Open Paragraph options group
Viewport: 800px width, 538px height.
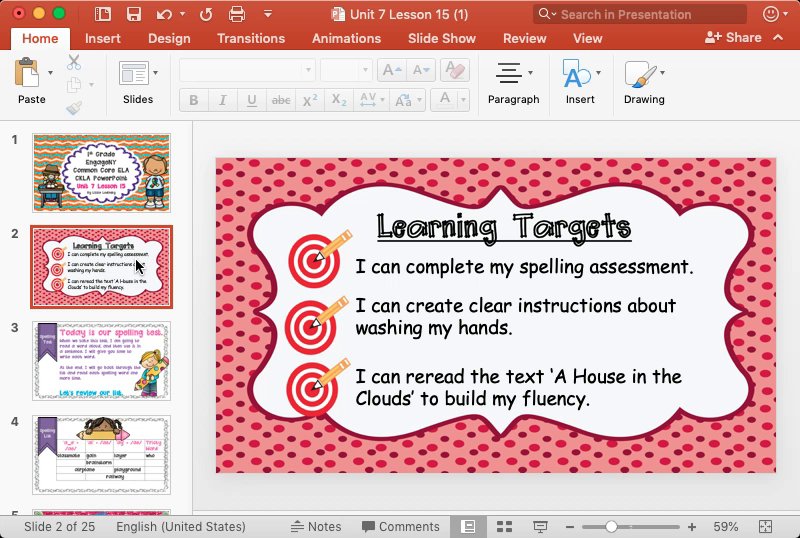click(513, 82)
